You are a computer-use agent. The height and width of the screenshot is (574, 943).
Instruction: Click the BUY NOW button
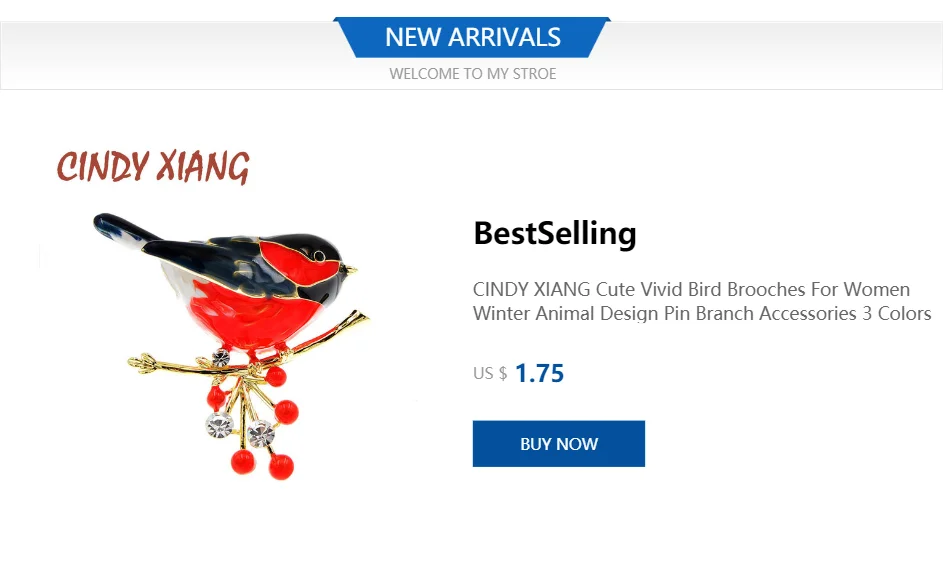pyautogui.click(x=559, y=443)
